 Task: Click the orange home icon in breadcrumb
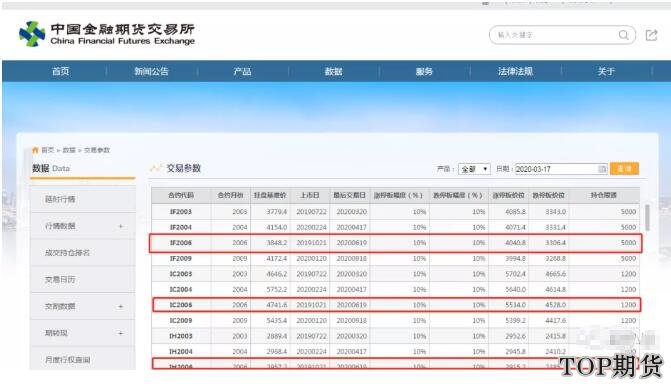point(35,150)
